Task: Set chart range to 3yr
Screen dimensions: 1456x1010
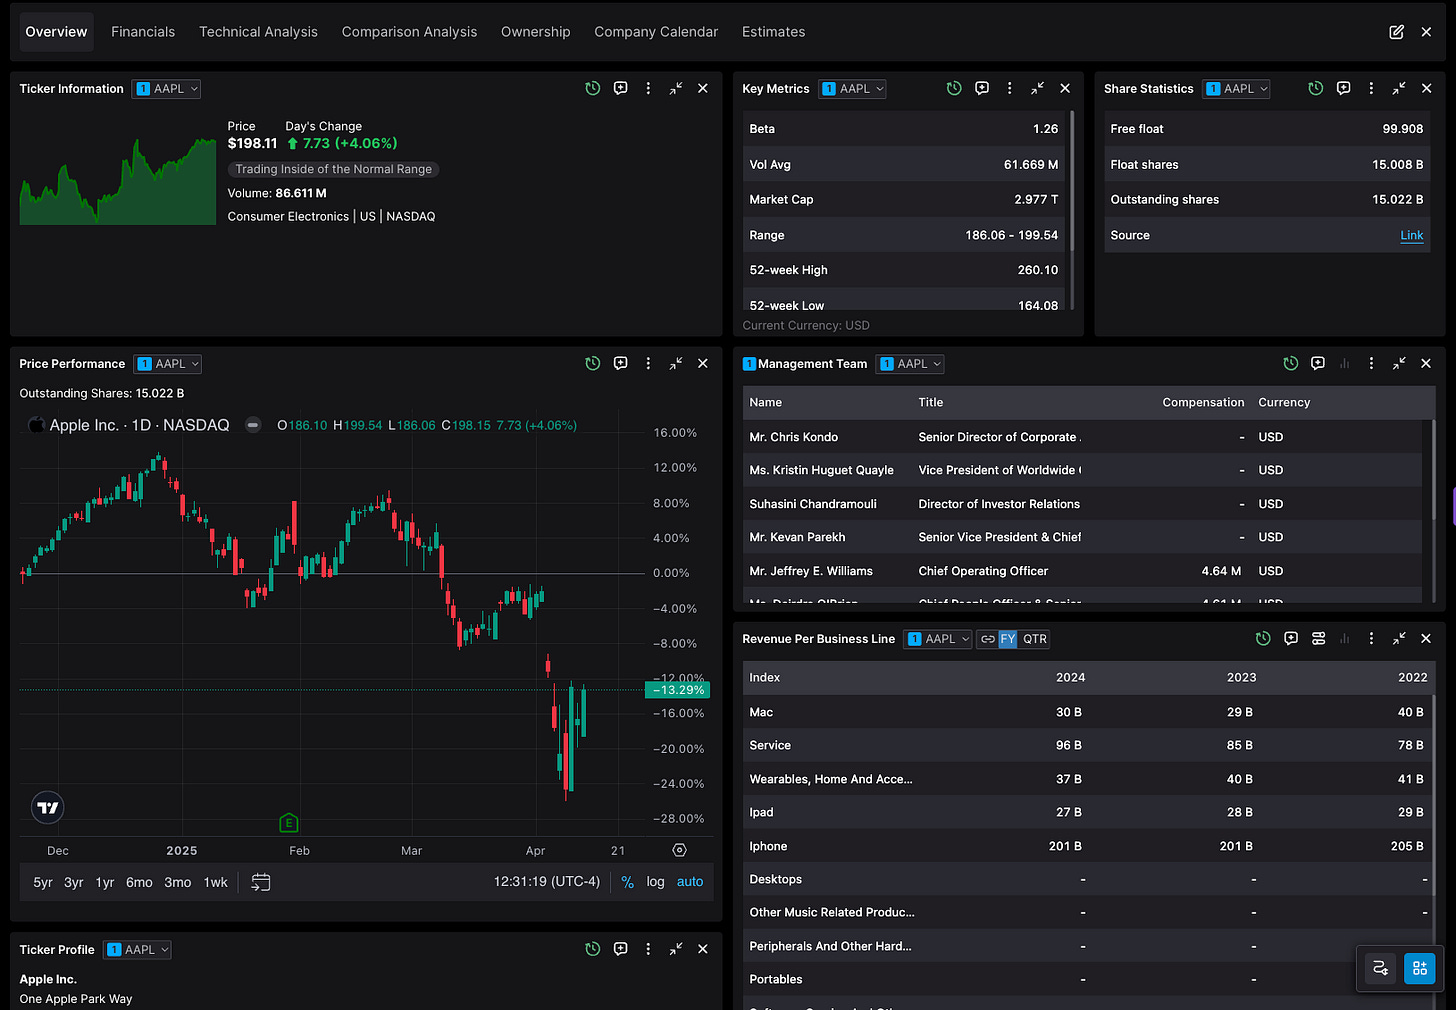Action: point(74,882)
